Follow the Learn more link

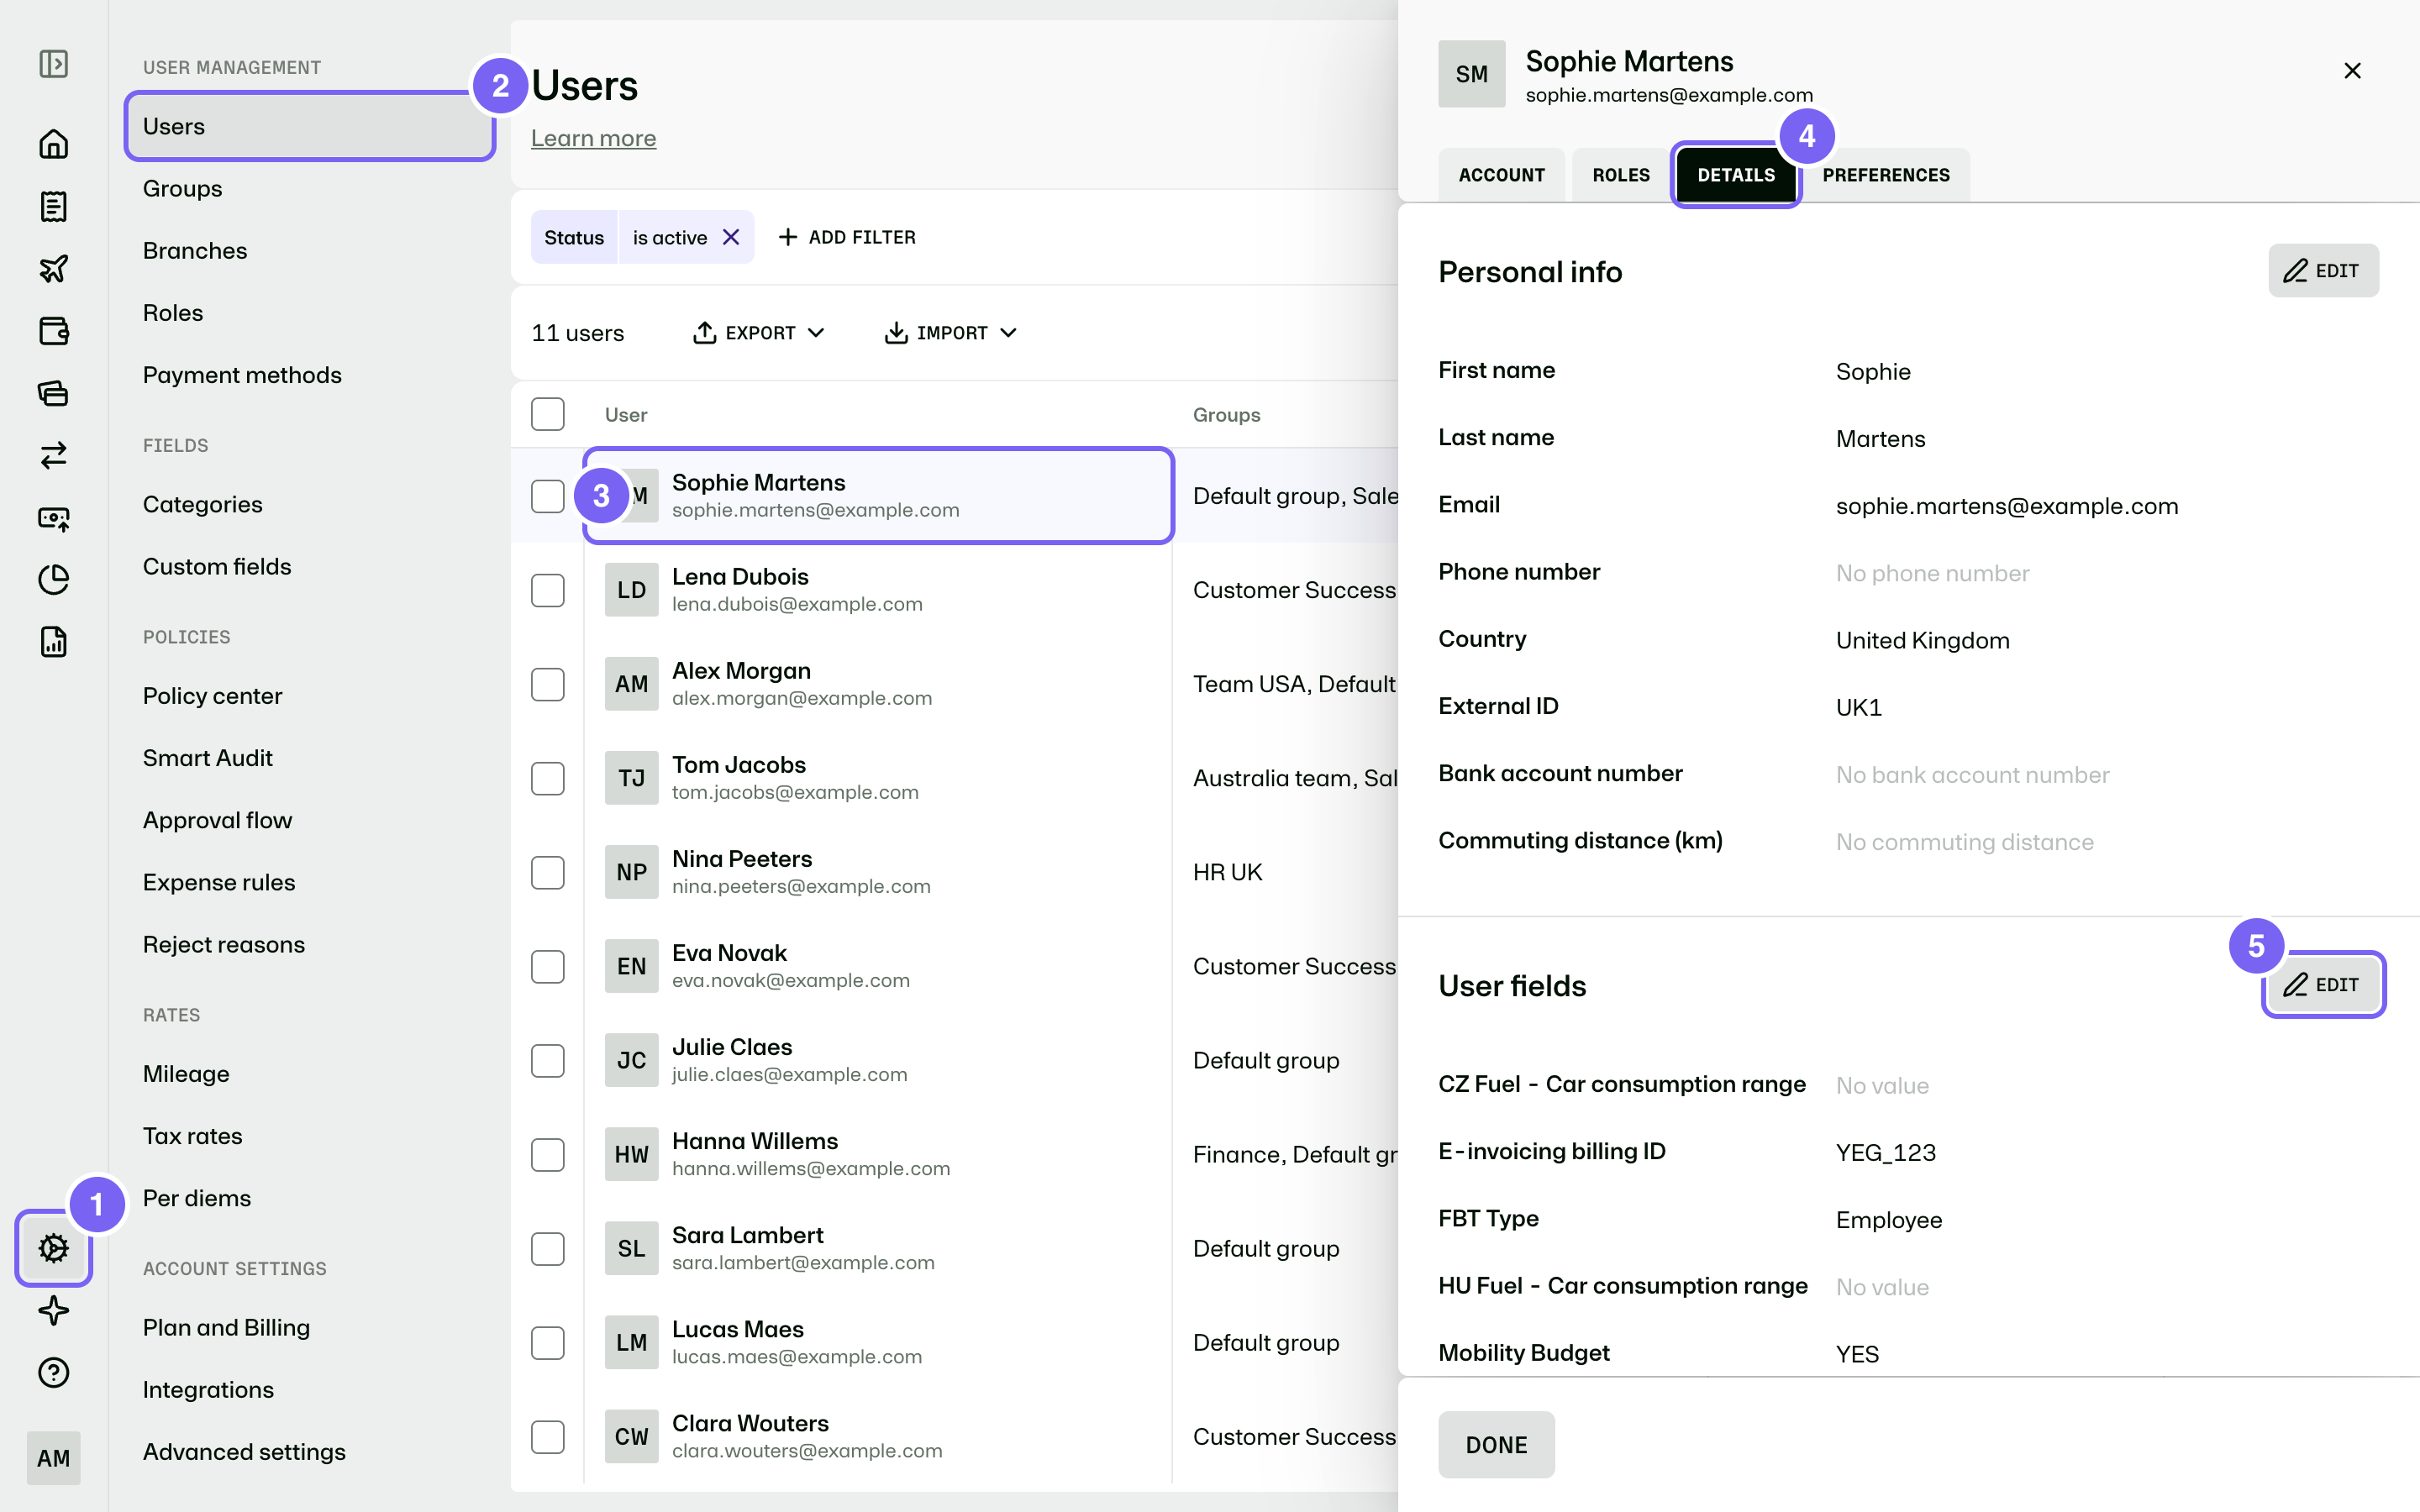pos(593,138)
